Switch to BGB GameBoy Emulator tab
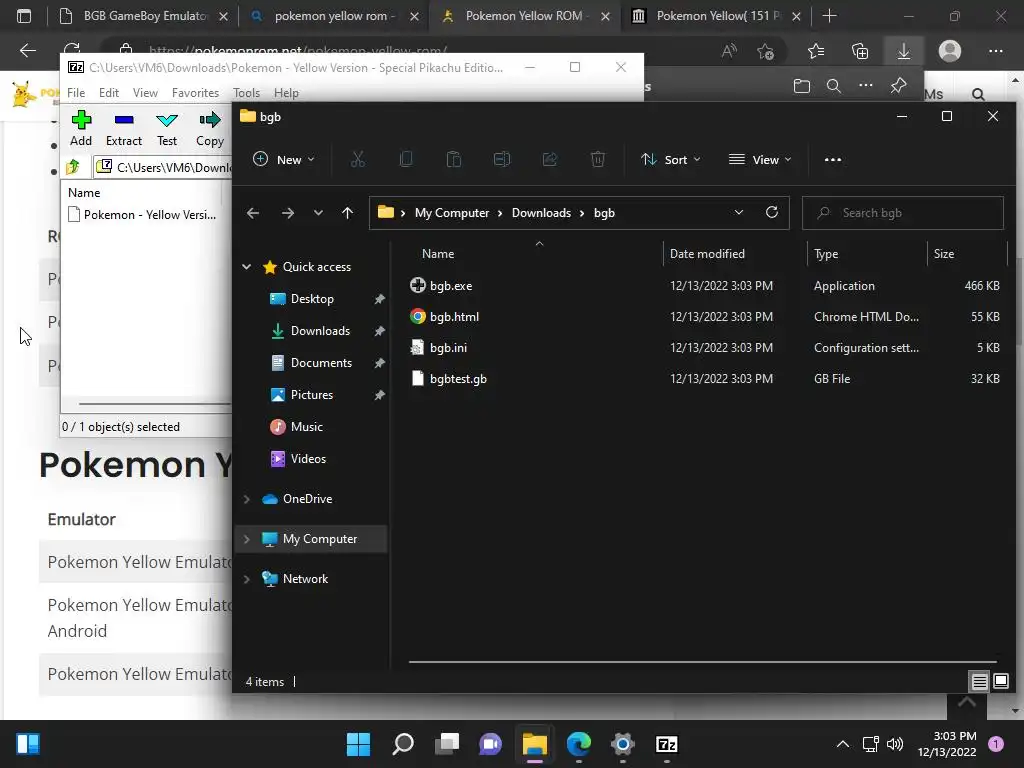The height and width of the screenshot is (768, 1024). (x=143, y=16)
